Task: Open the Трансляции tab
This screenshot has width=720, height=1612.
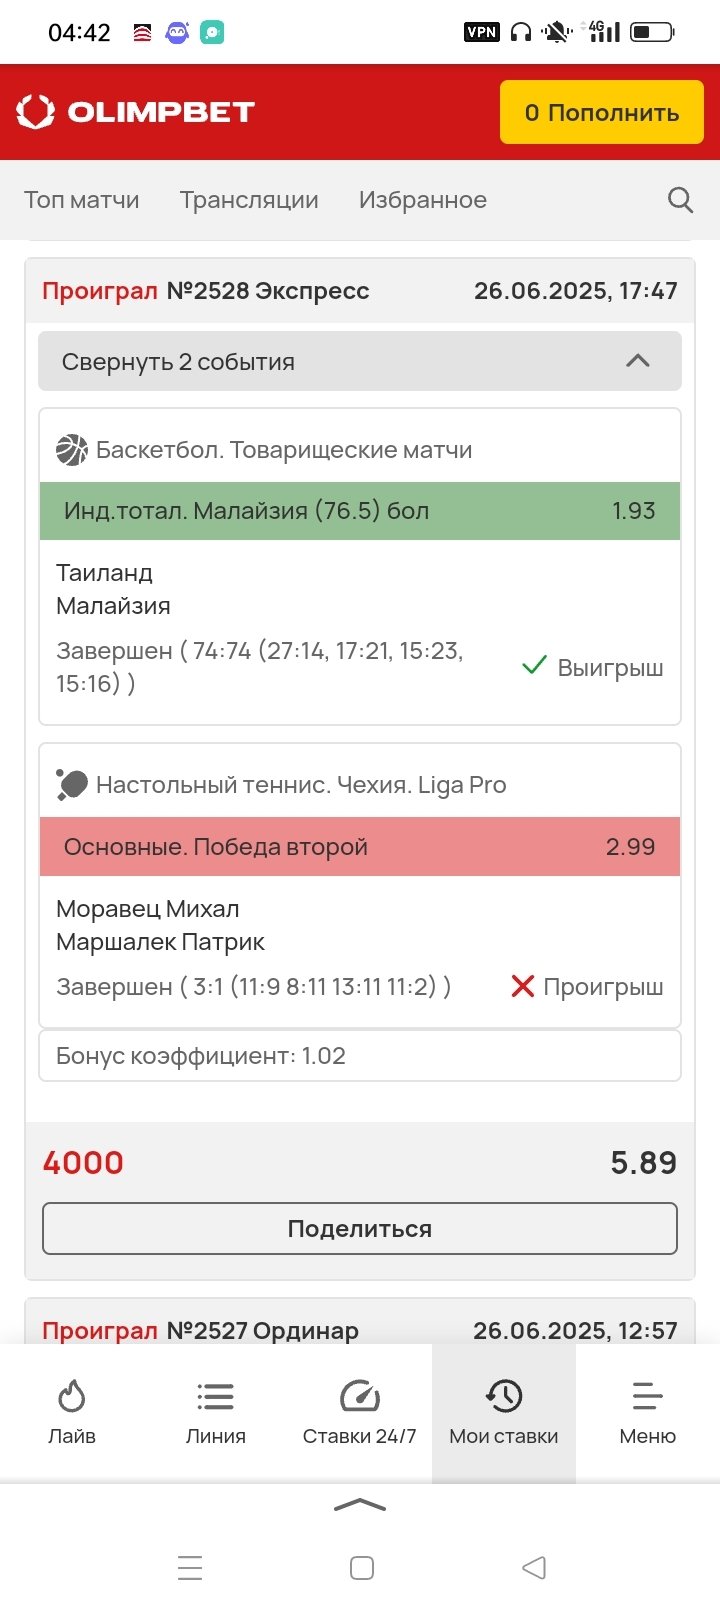Action: coord(249,200)
